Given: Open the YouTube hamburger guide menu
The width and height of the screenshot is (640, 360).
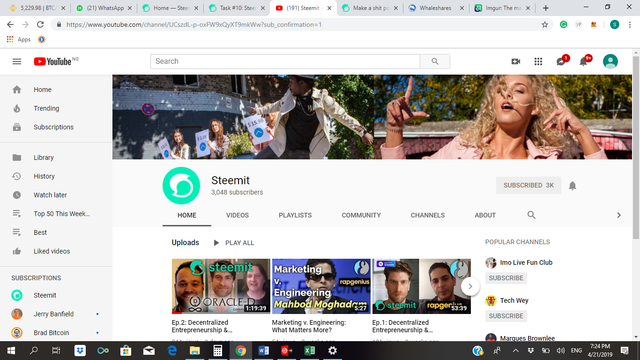Looking at the screenshot, I should pyautogui.click(x=17, y=62).
